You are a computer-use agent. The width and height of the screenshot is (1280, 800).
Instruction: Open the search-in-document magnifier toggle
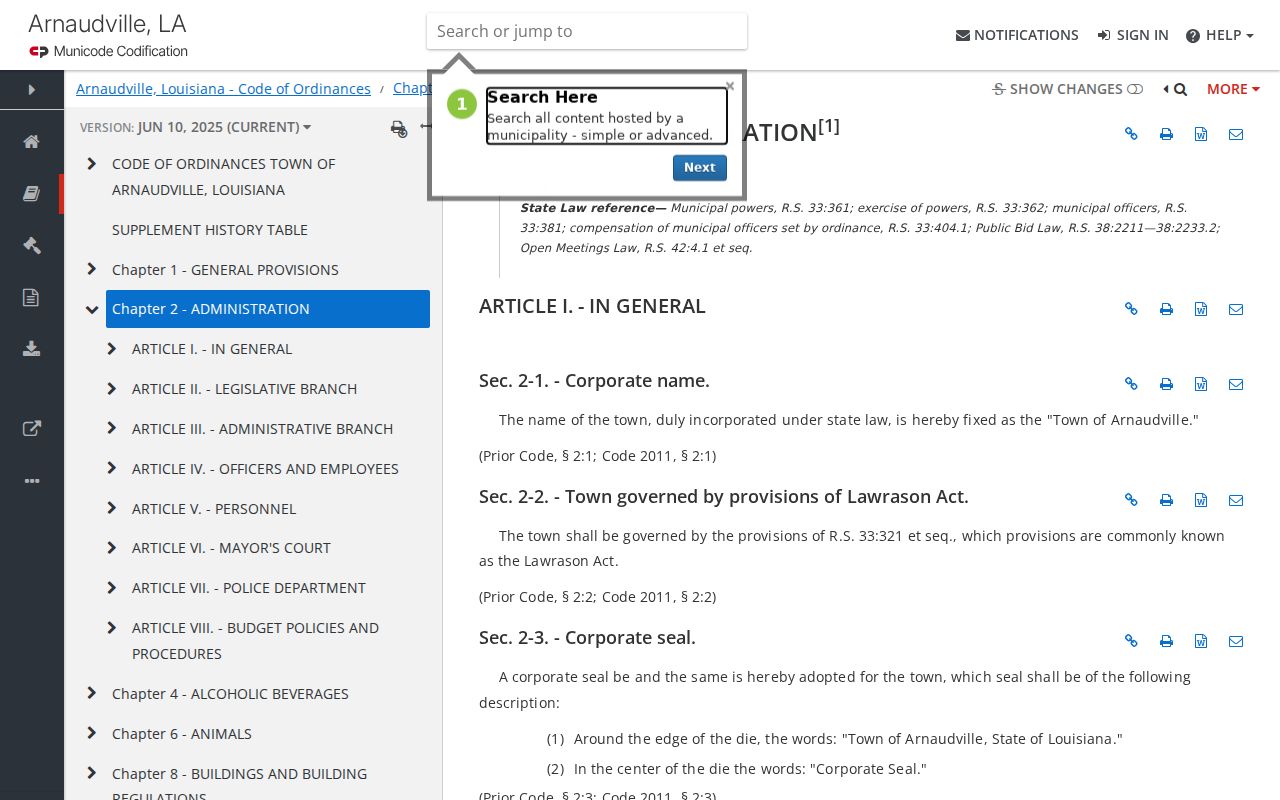(x=1175, y=89)
